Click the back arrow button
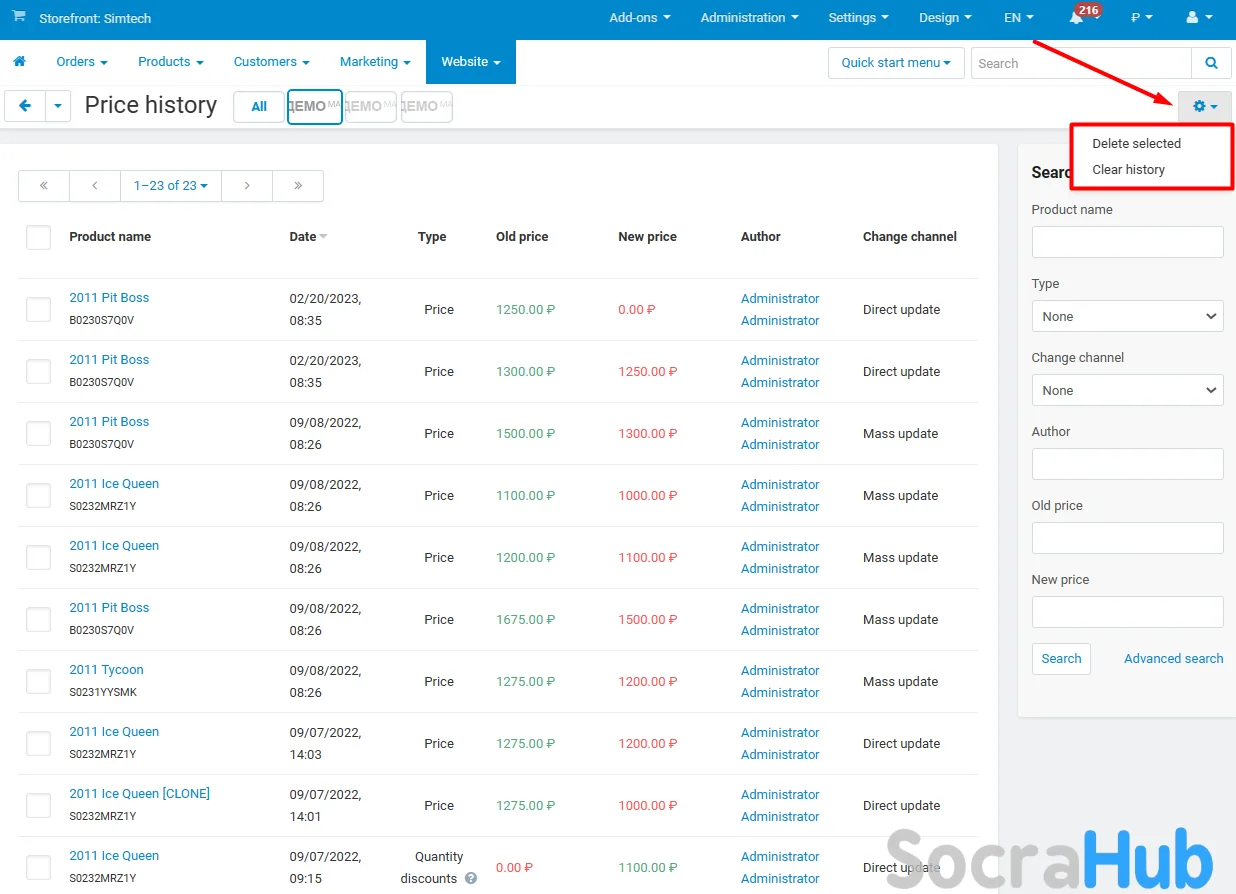This screenshot has height=894, width=1236. coord(25,106)
